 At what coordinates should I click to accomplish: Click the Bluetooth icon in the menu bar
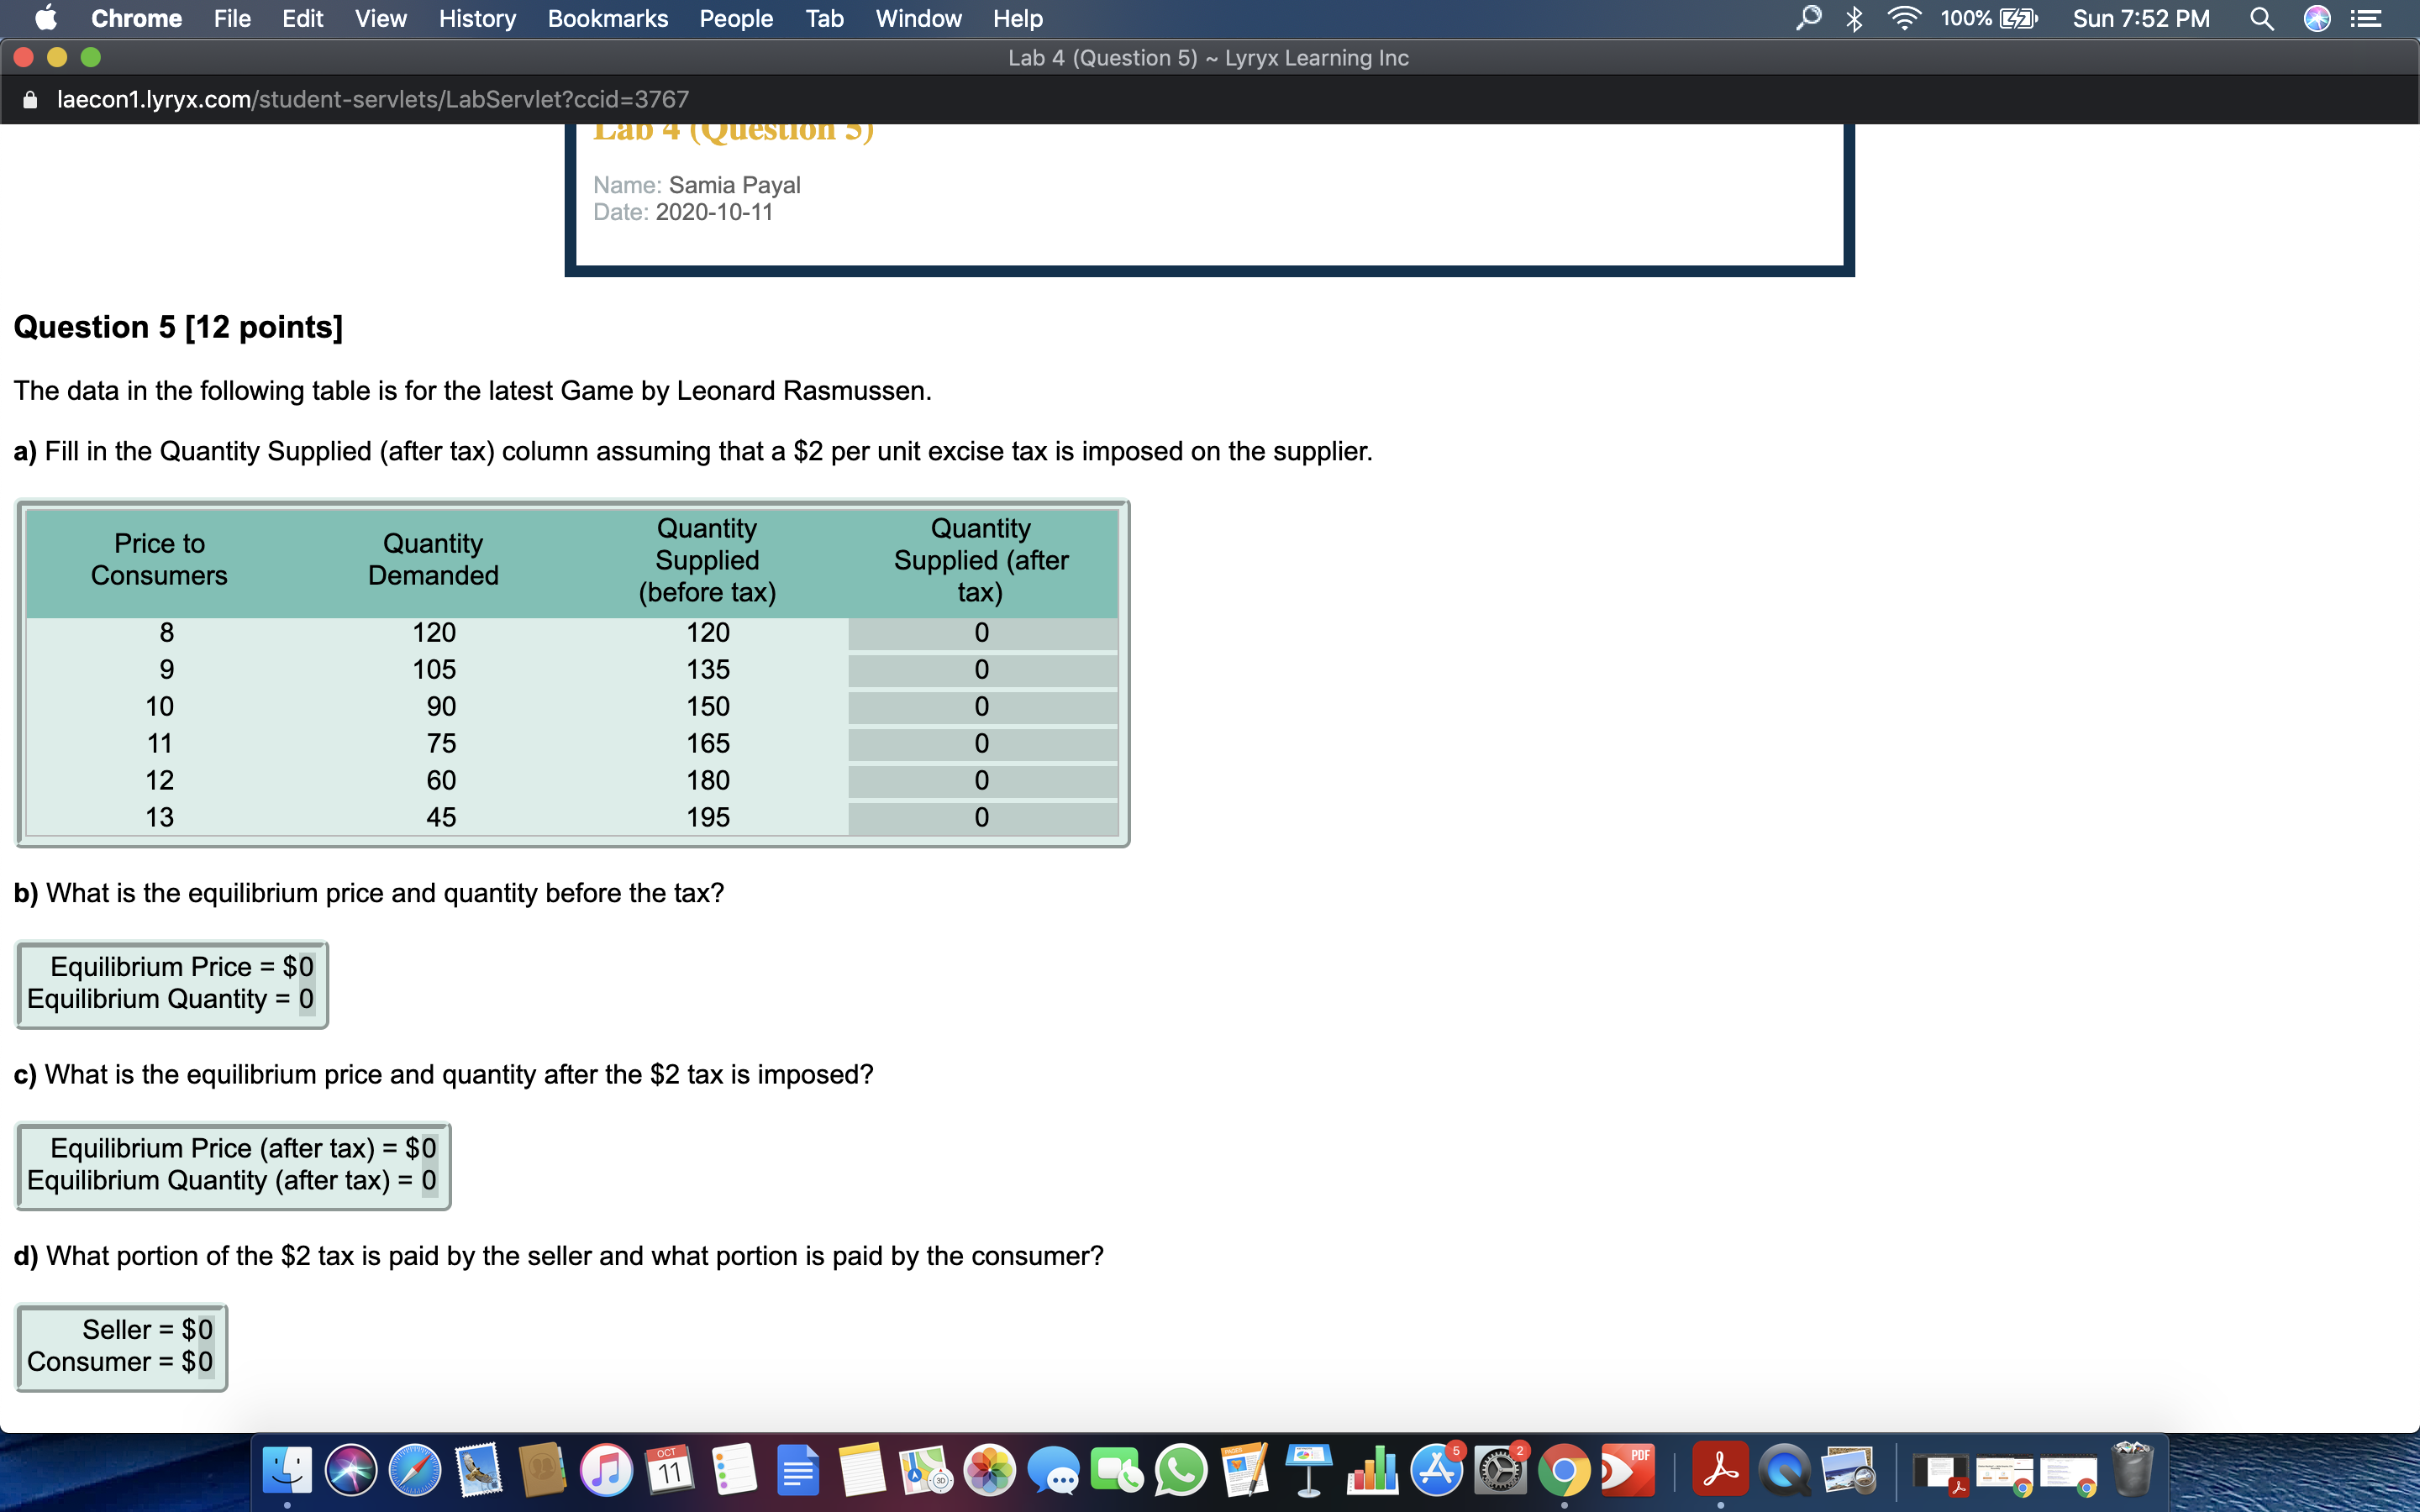click(1855, 18)
